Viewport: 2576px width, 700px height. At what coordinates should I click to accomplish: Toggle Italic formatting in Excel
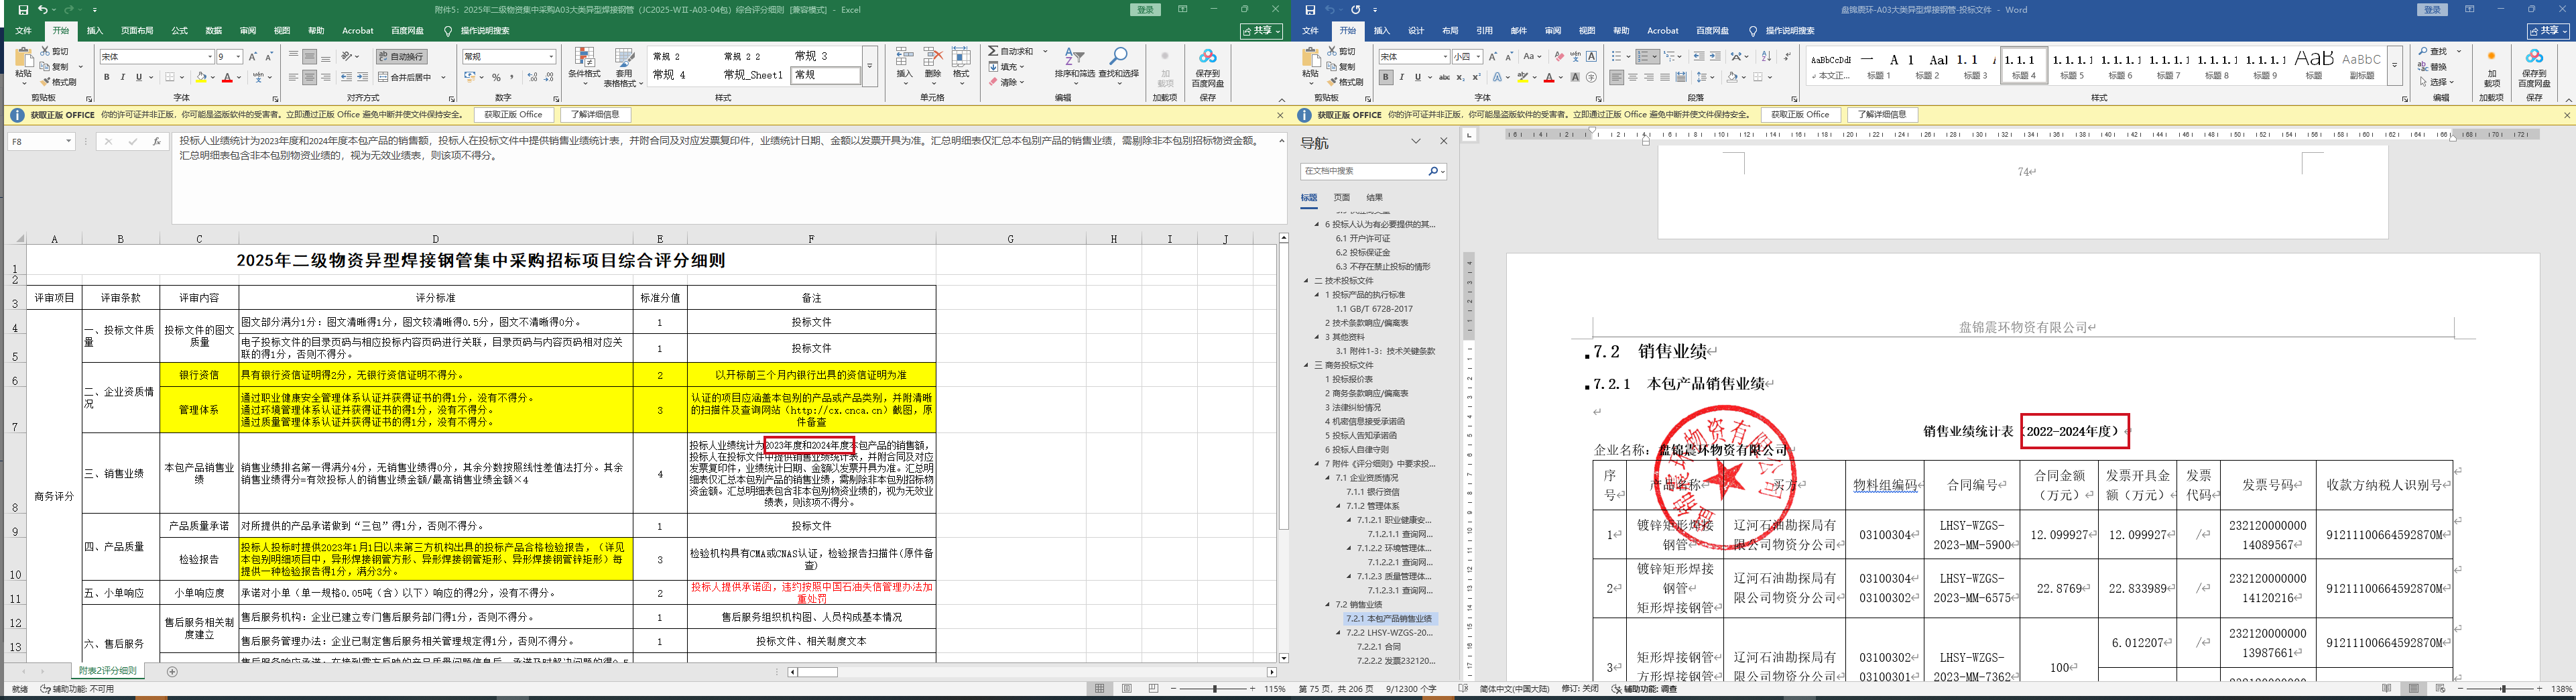click(123, 77)
